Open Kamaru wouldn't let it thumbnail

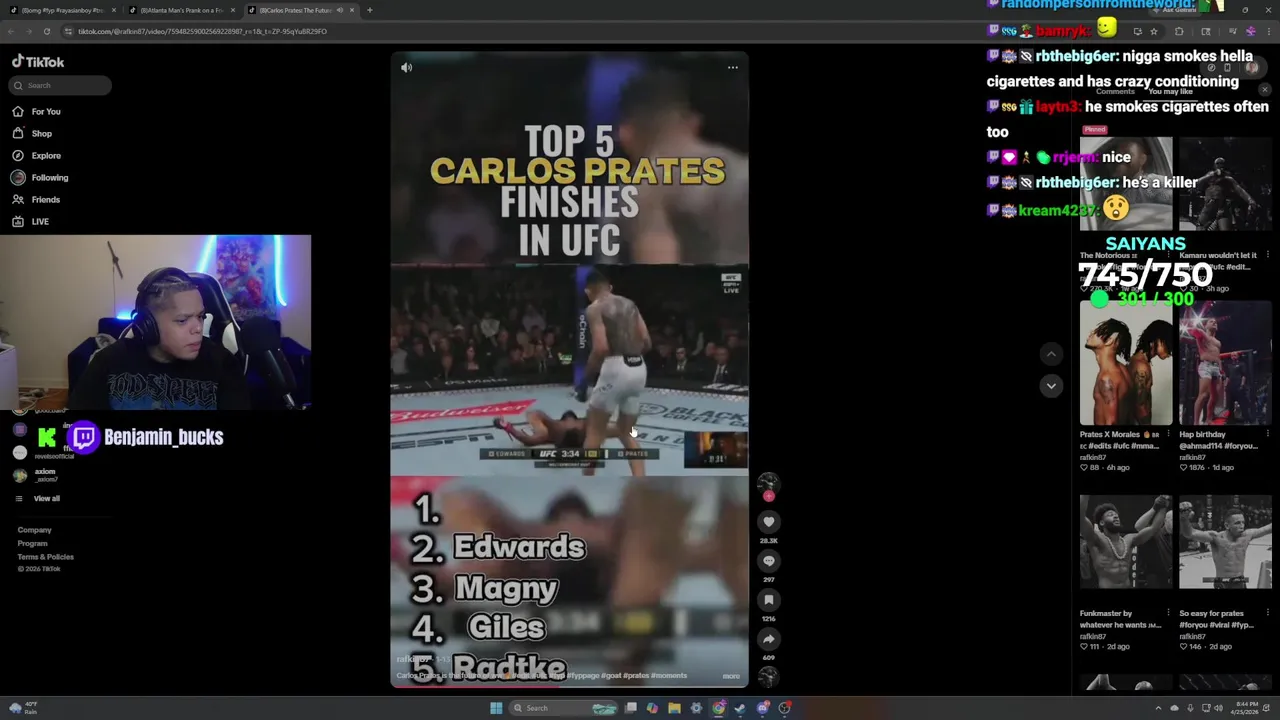[1225, 185]
